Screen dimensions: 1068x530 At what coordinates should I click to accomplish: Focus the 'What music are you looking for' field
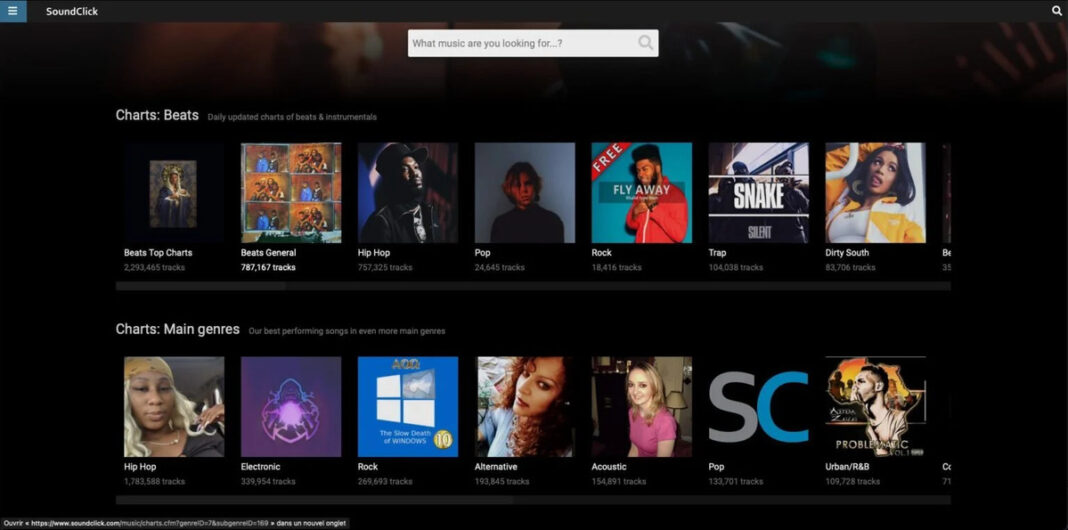(x=533, y=43)
